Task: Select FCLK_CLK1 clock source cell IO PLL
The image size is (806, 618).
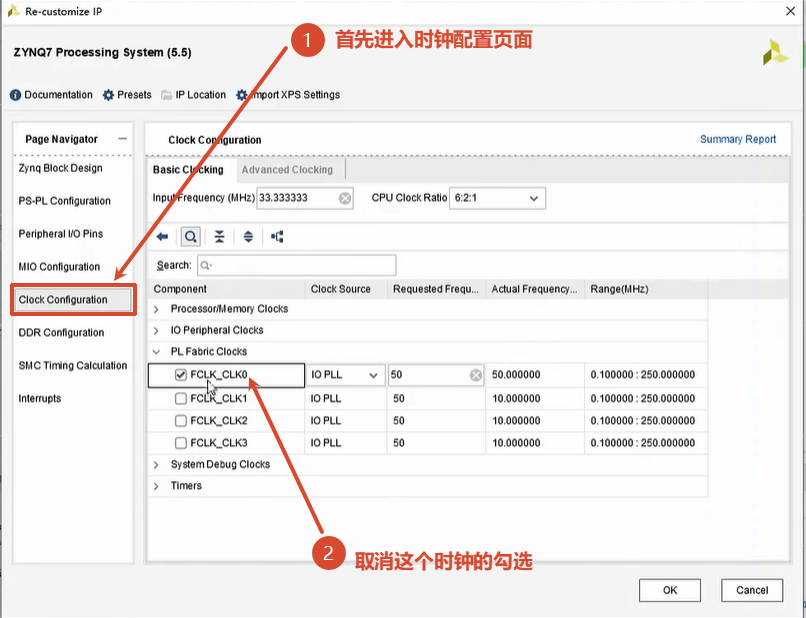Action: (x=345, y=399)
